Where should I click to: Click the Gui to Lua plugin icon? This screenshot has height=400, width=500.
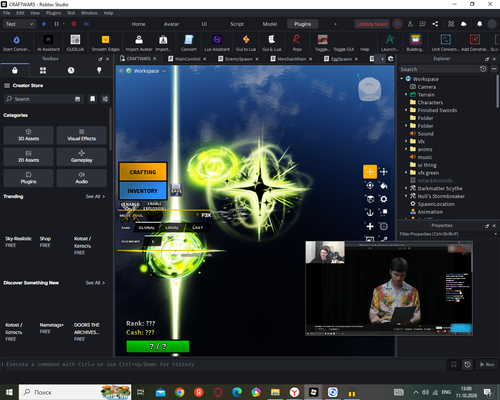coord(246,40)
